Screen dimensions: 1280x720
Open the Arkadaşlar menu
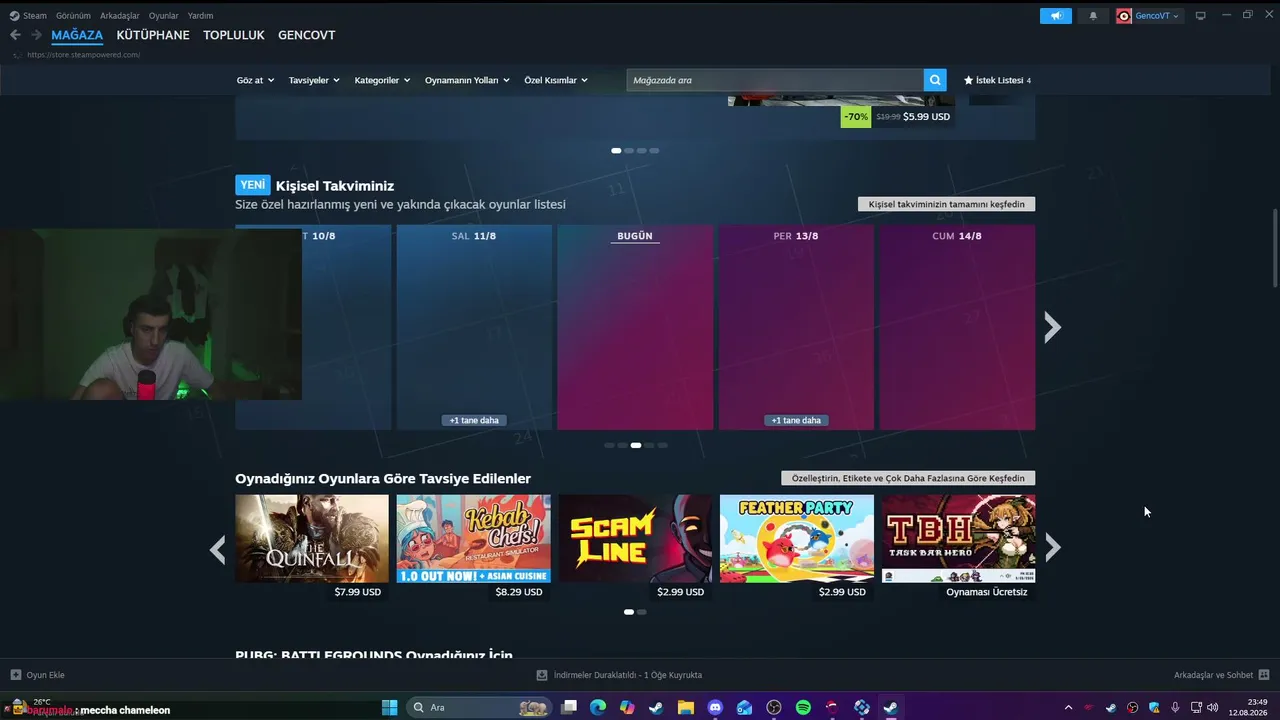pos(120,16)
